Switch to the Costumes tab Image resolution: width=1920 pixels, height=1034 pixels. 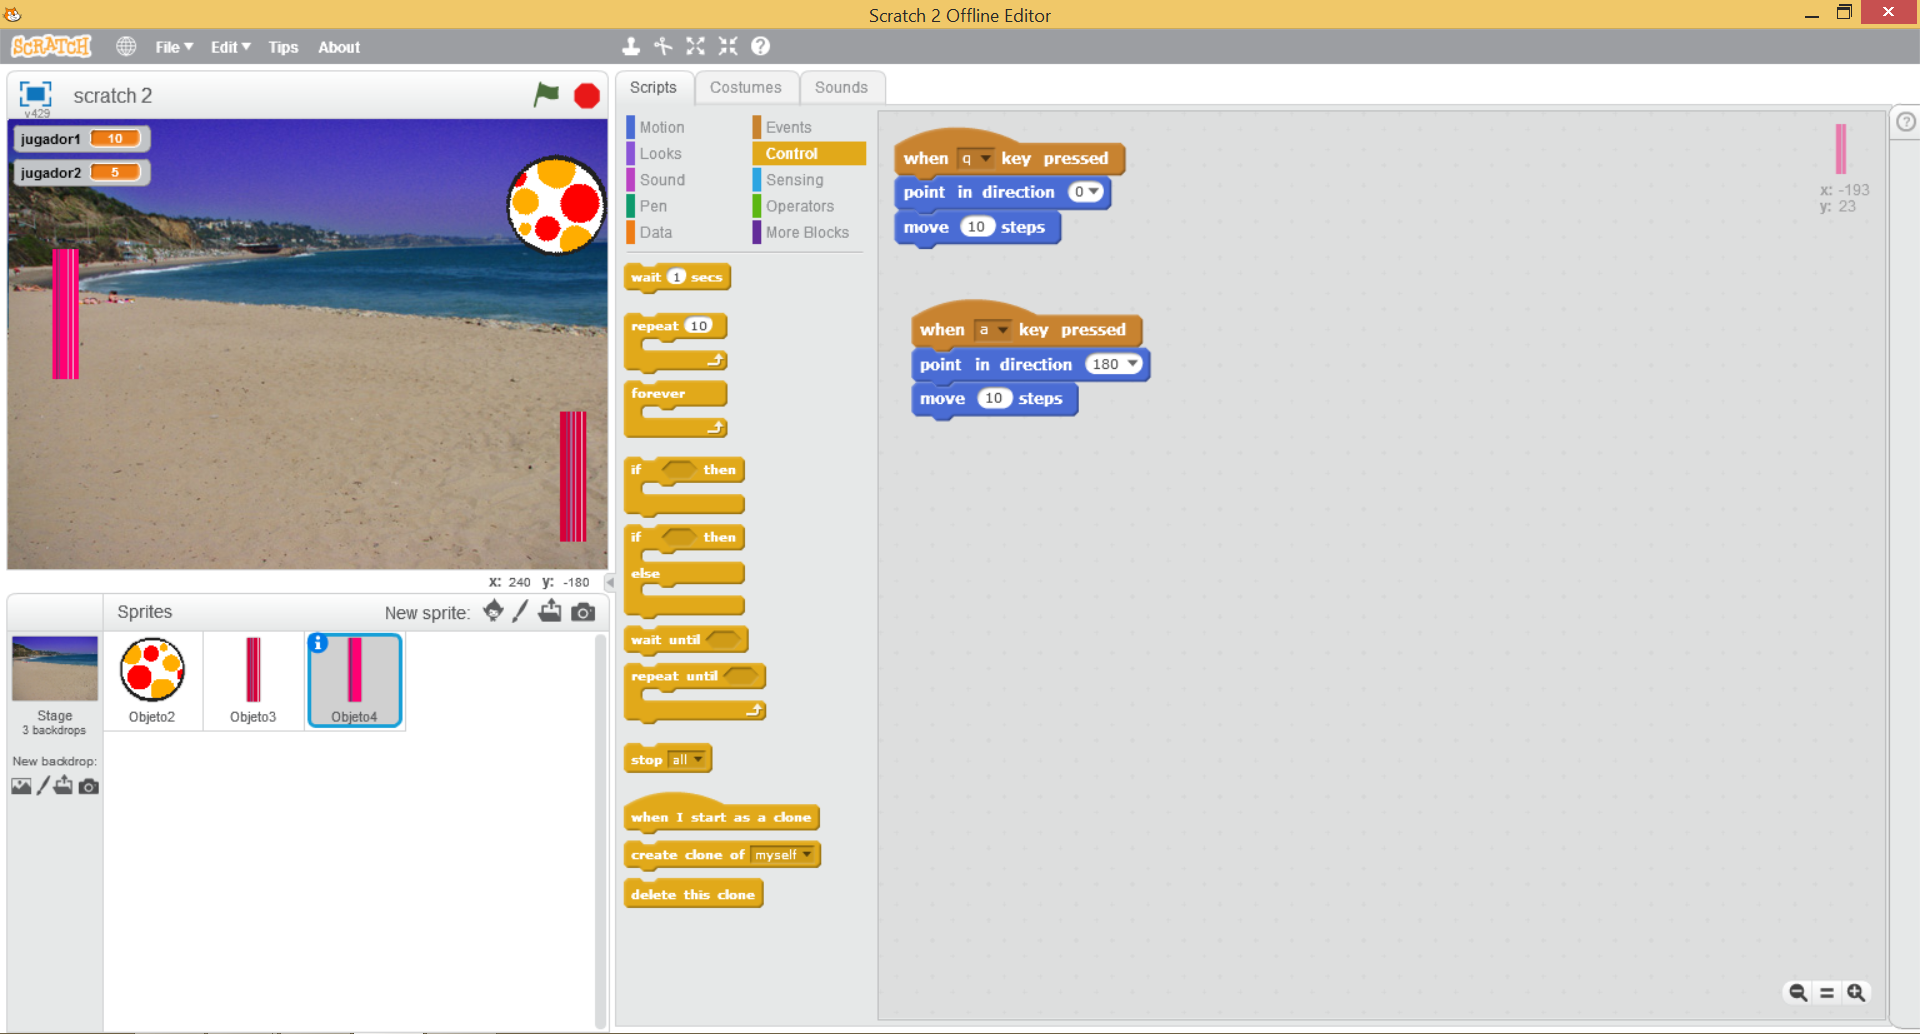click(745, 88)
